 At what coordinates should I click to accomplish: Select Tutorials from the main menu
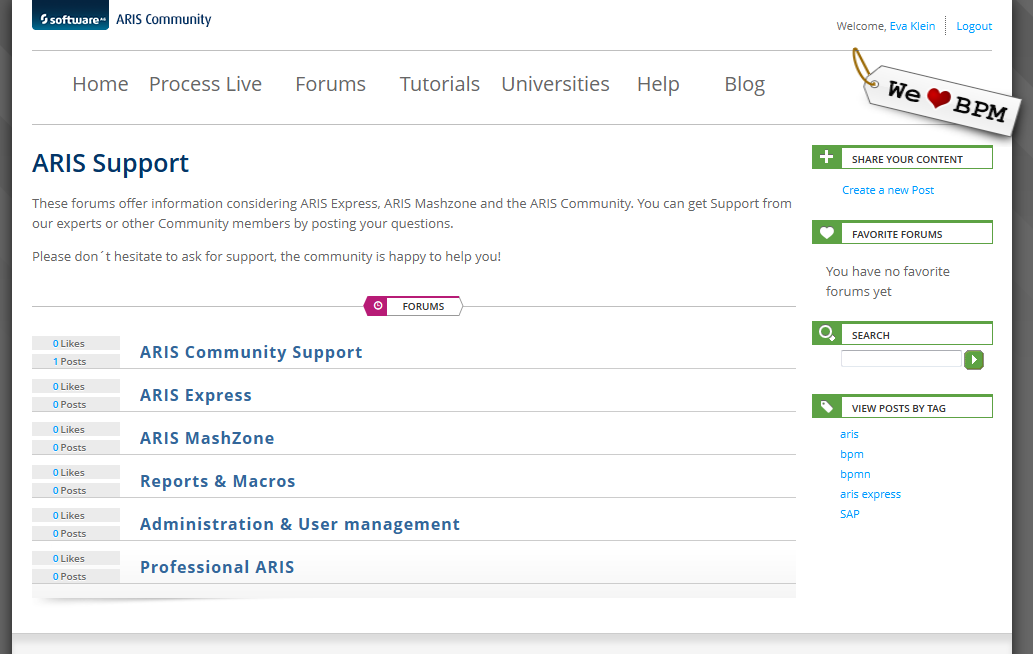(439, 84)
